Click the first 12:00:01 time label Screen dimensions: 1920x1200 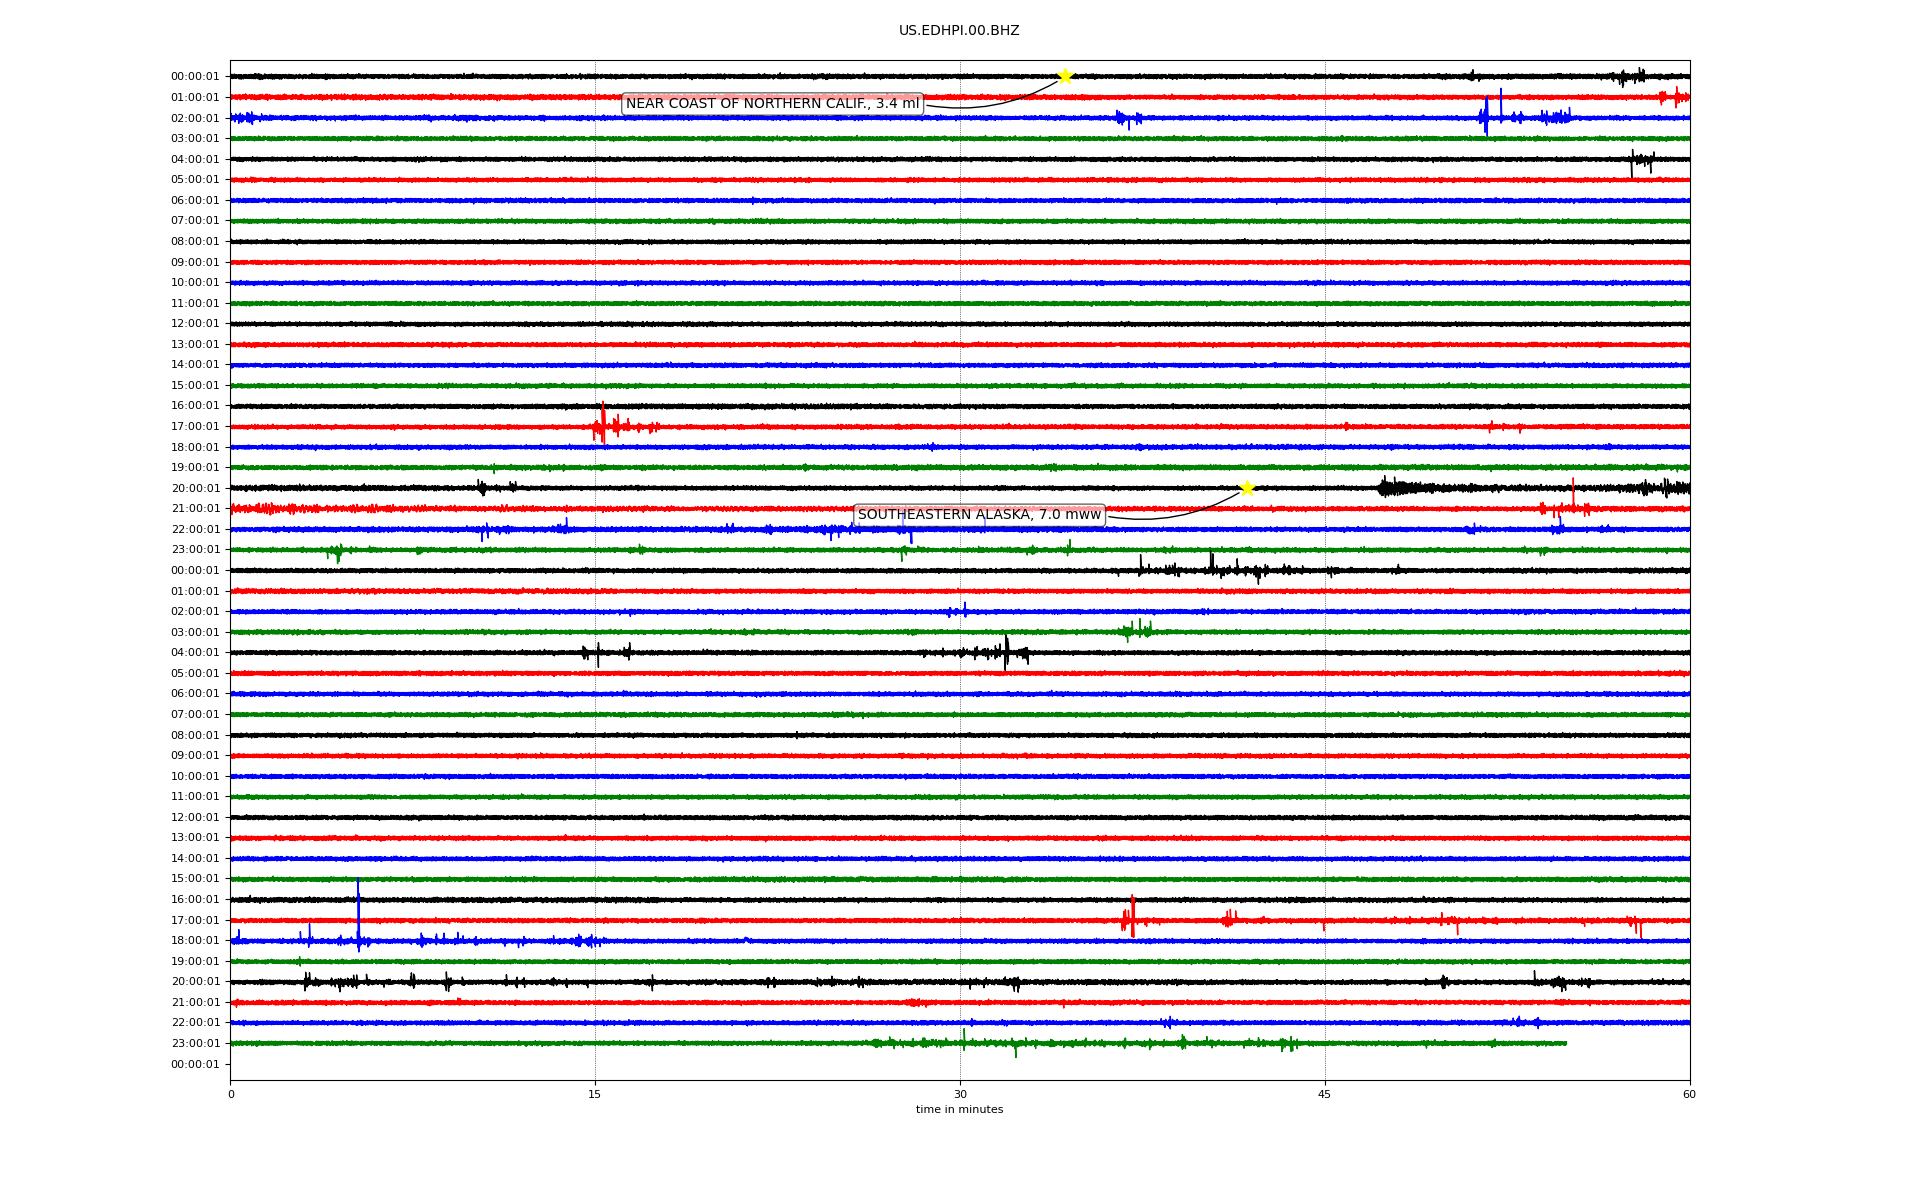click(195, 324)
